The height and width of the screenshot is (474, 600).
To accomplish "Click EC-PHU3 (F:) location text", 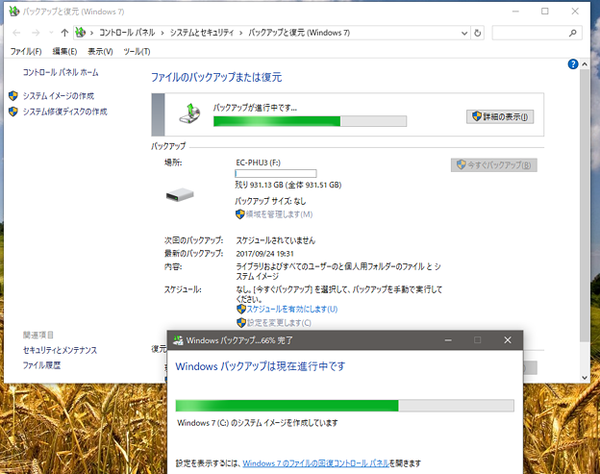I will (258, 163).
